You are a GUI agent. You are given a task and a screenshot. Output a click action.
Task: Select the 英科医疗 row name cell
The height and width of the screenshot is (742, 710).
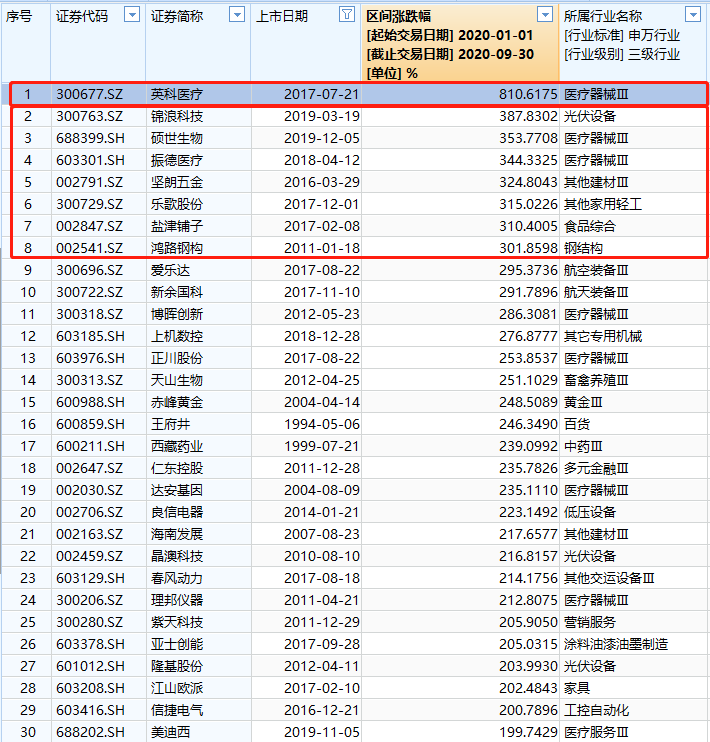coord(177,94)
